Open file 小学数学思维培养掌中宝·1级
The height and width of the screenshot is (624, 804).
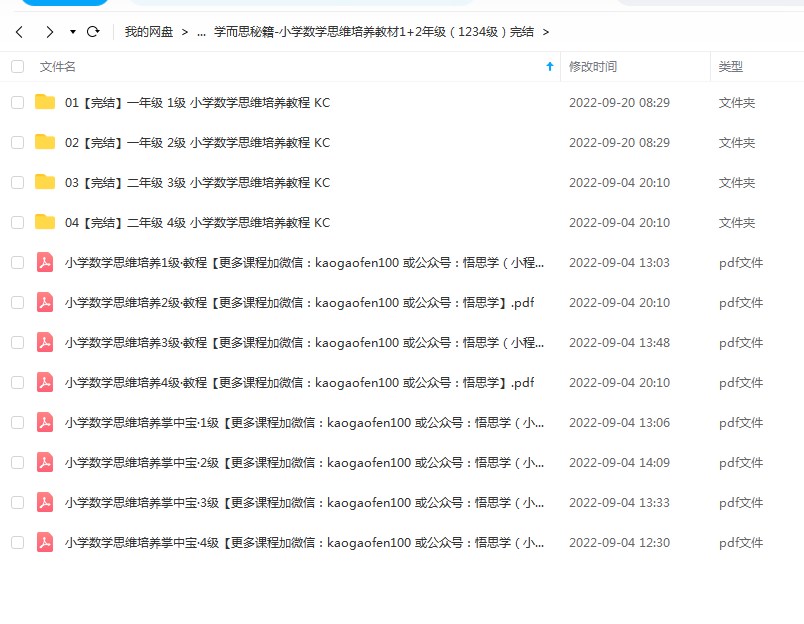point(304,422)
